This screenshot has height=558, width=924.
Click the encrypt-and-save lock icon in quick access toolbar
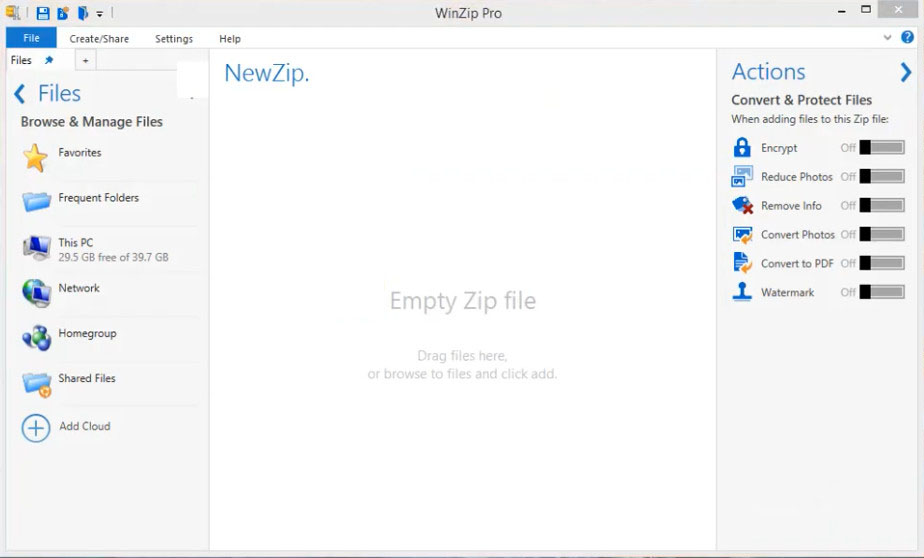point(62,13)
